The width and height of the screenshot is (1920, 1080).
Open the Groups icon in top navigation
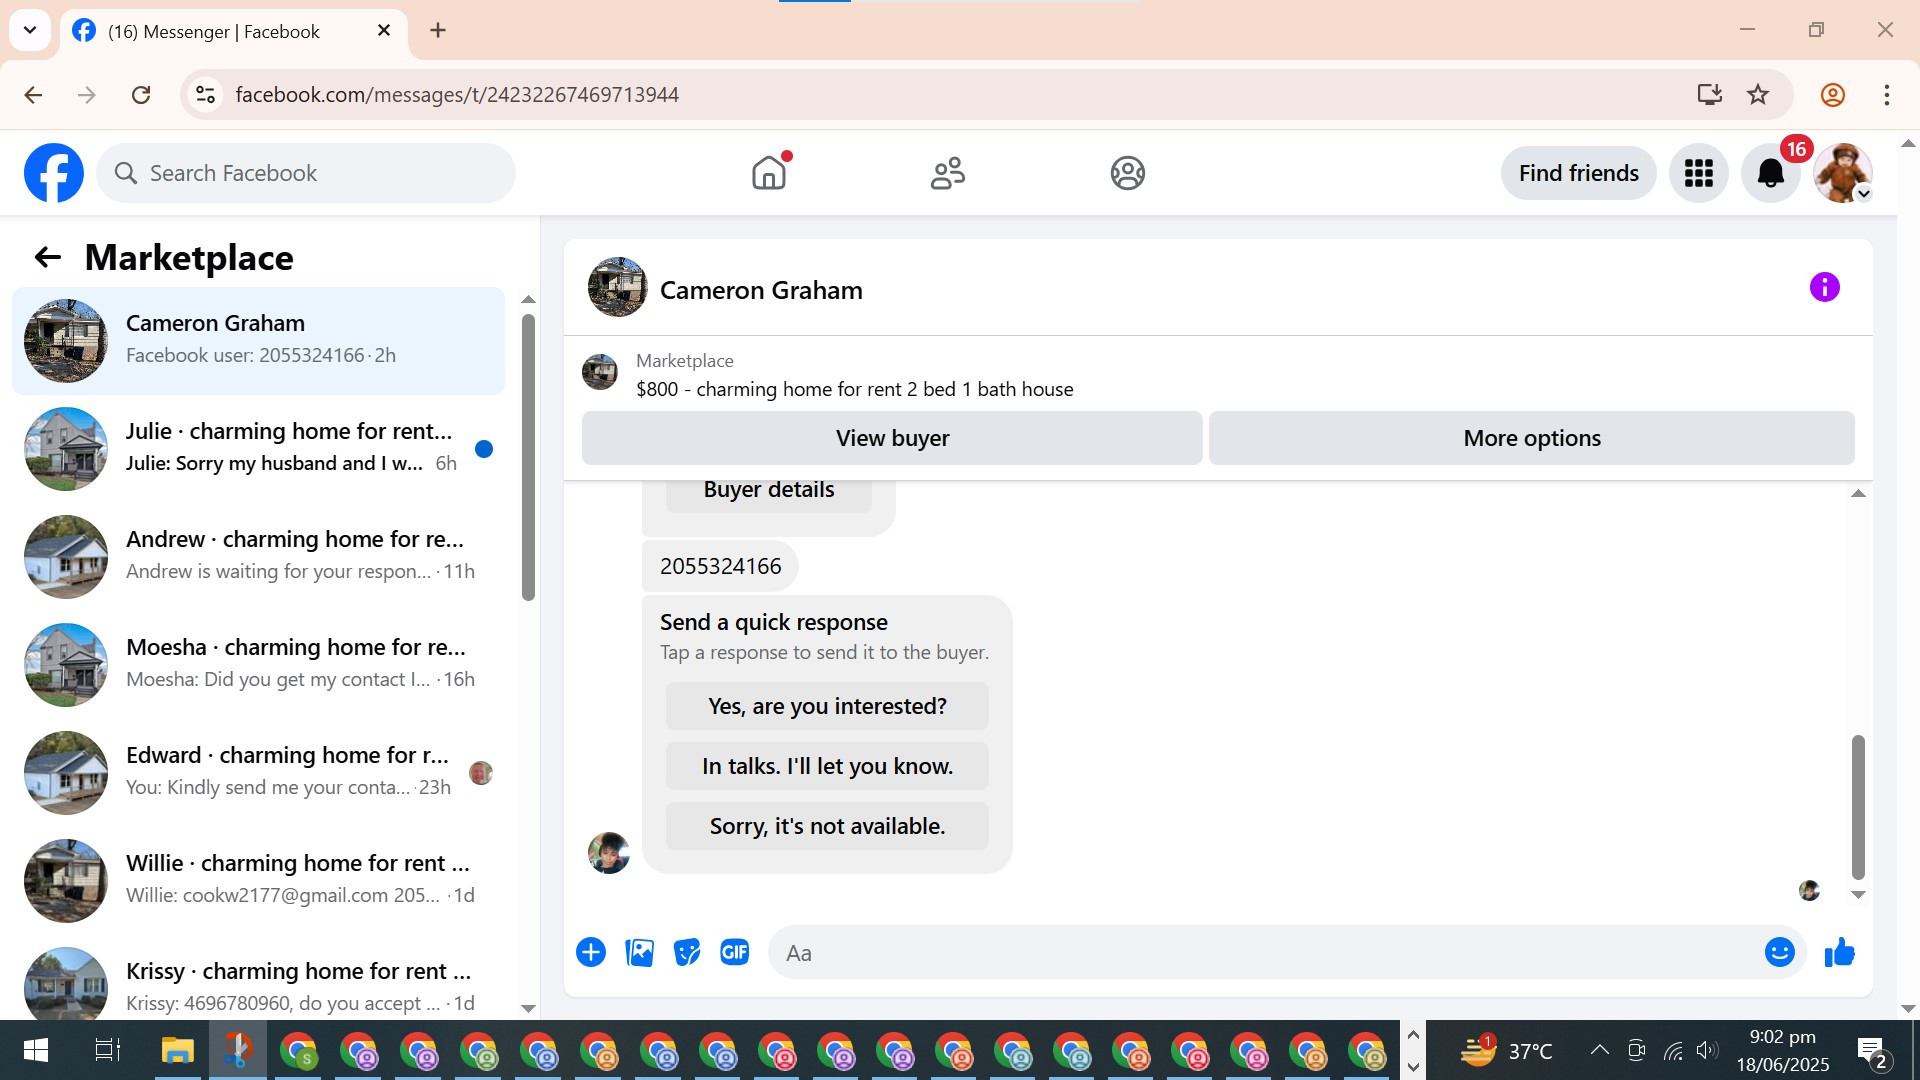[1127, 173]
